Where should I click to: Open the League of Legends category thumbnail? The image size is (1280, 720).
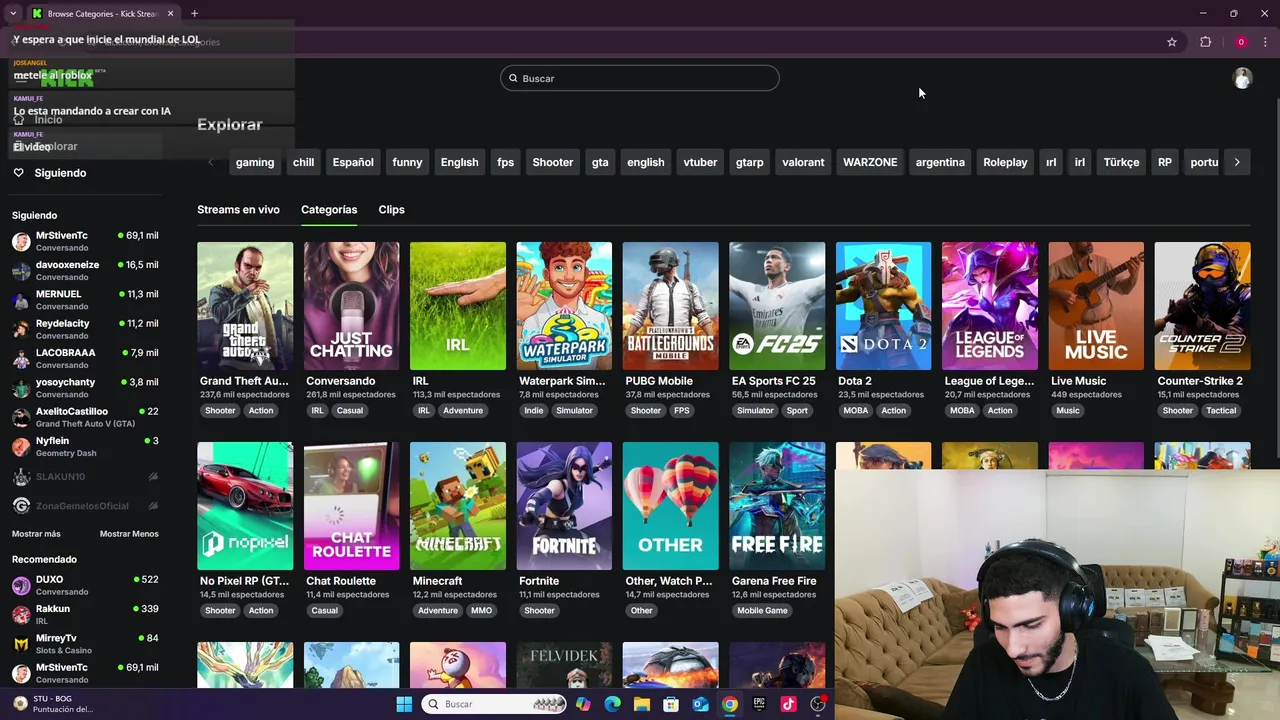pos(990,306)
